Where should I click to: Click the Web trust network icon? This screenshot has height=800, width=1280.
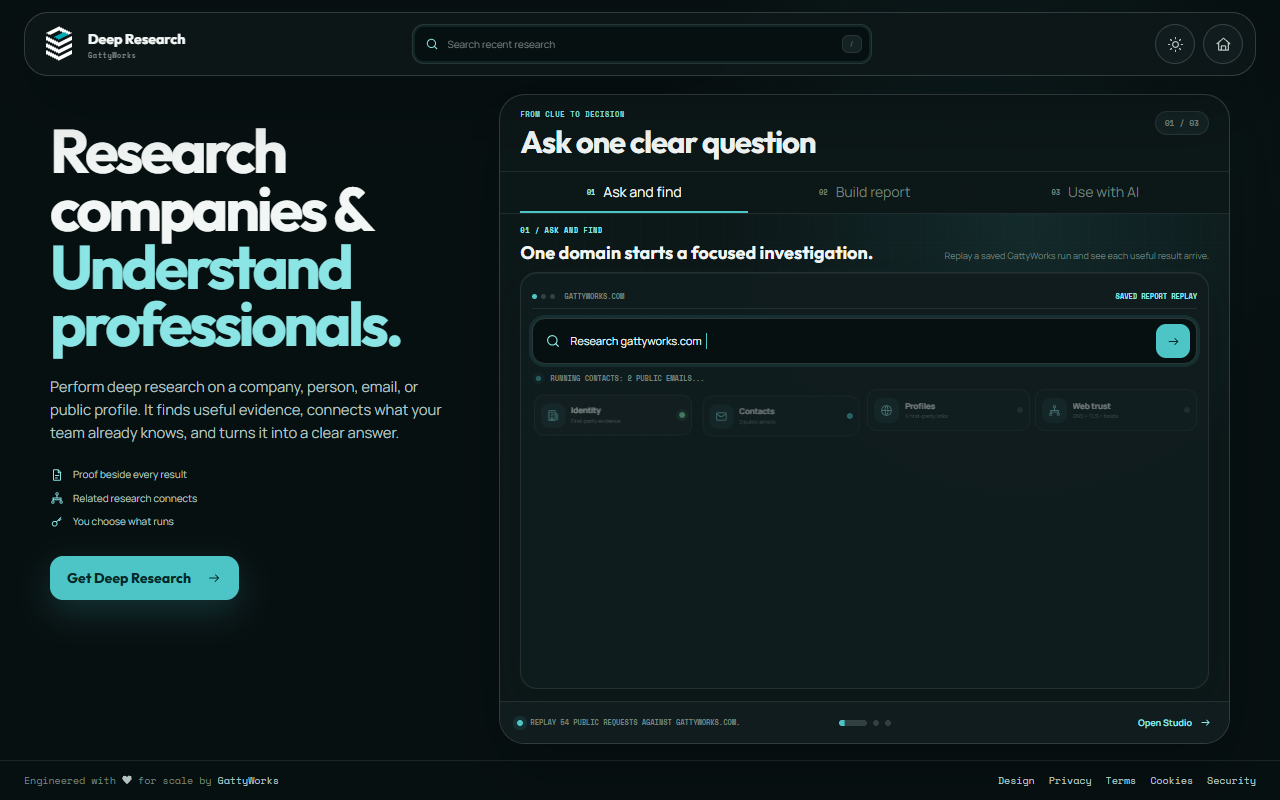pos(1054,410)
